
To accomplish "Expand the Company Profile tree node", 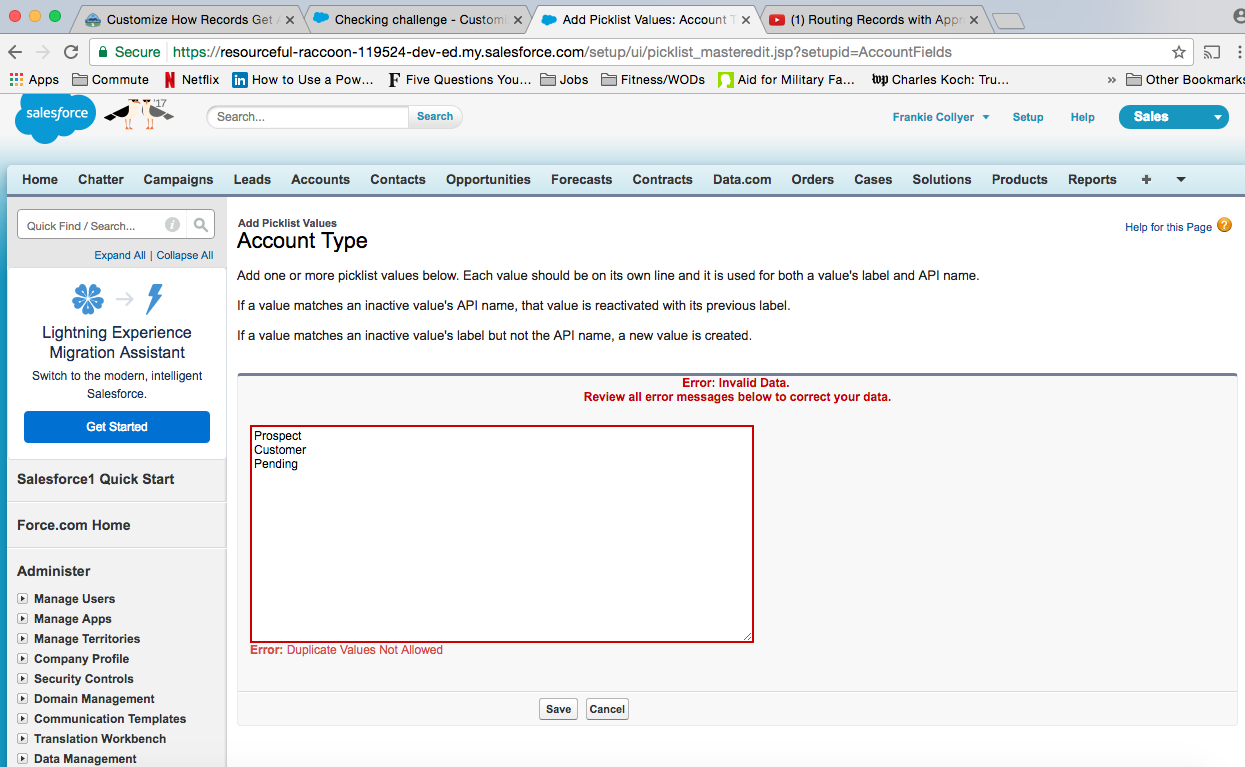I will tap(22, 659).
